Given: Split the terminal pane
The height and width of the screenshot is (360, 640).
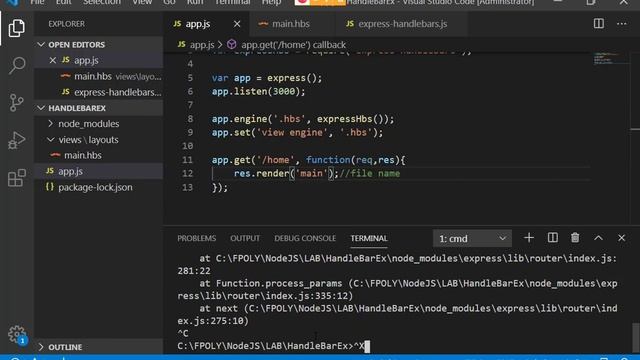Looking at the screenshot, I should click(x=553, y=238).
